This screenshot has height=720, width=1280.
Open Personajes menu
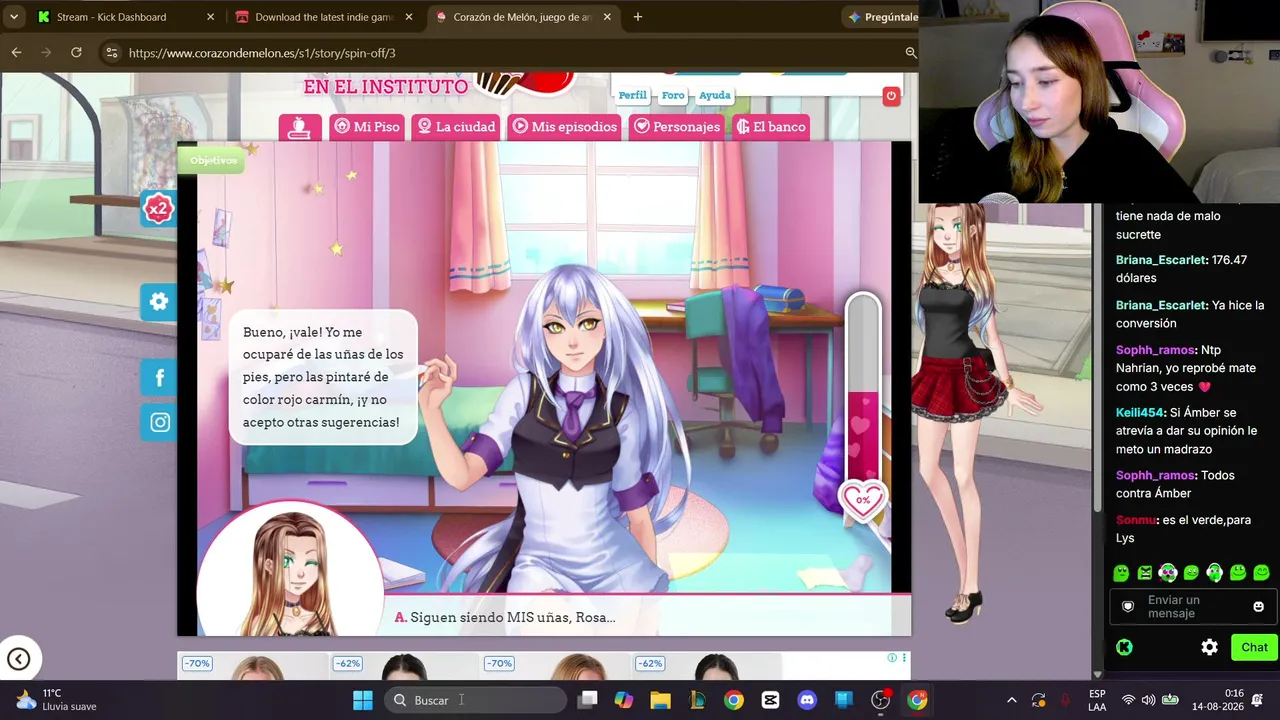click(x=678, y=127)
